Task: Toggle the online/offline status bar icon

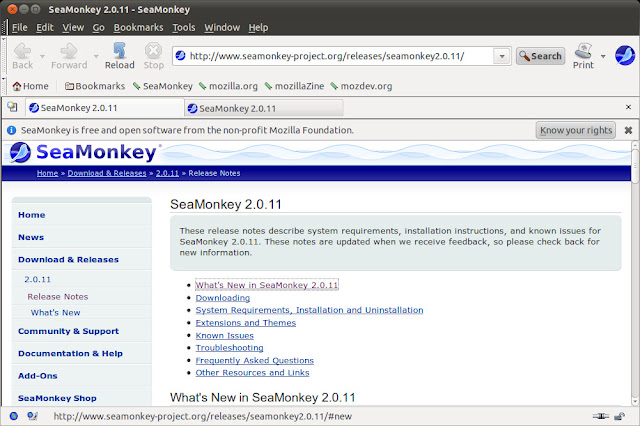Action: [600, 416]
